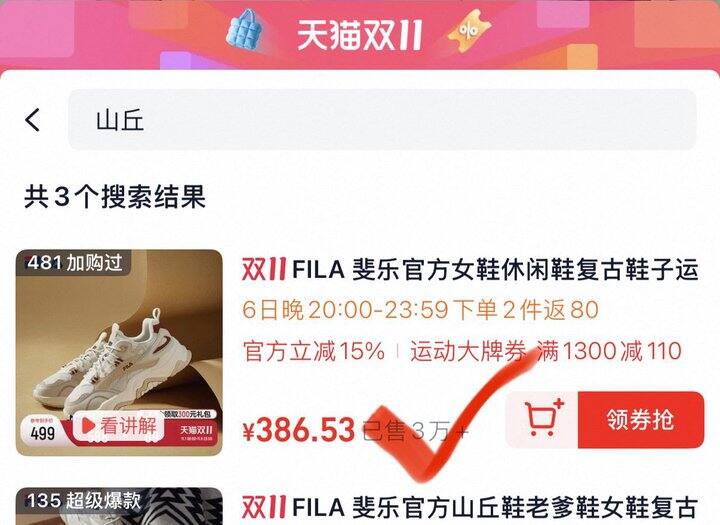Viewport: 720px width, 525px height.
Task: Click the search field containing 山丘
Action: pos(382,119)
